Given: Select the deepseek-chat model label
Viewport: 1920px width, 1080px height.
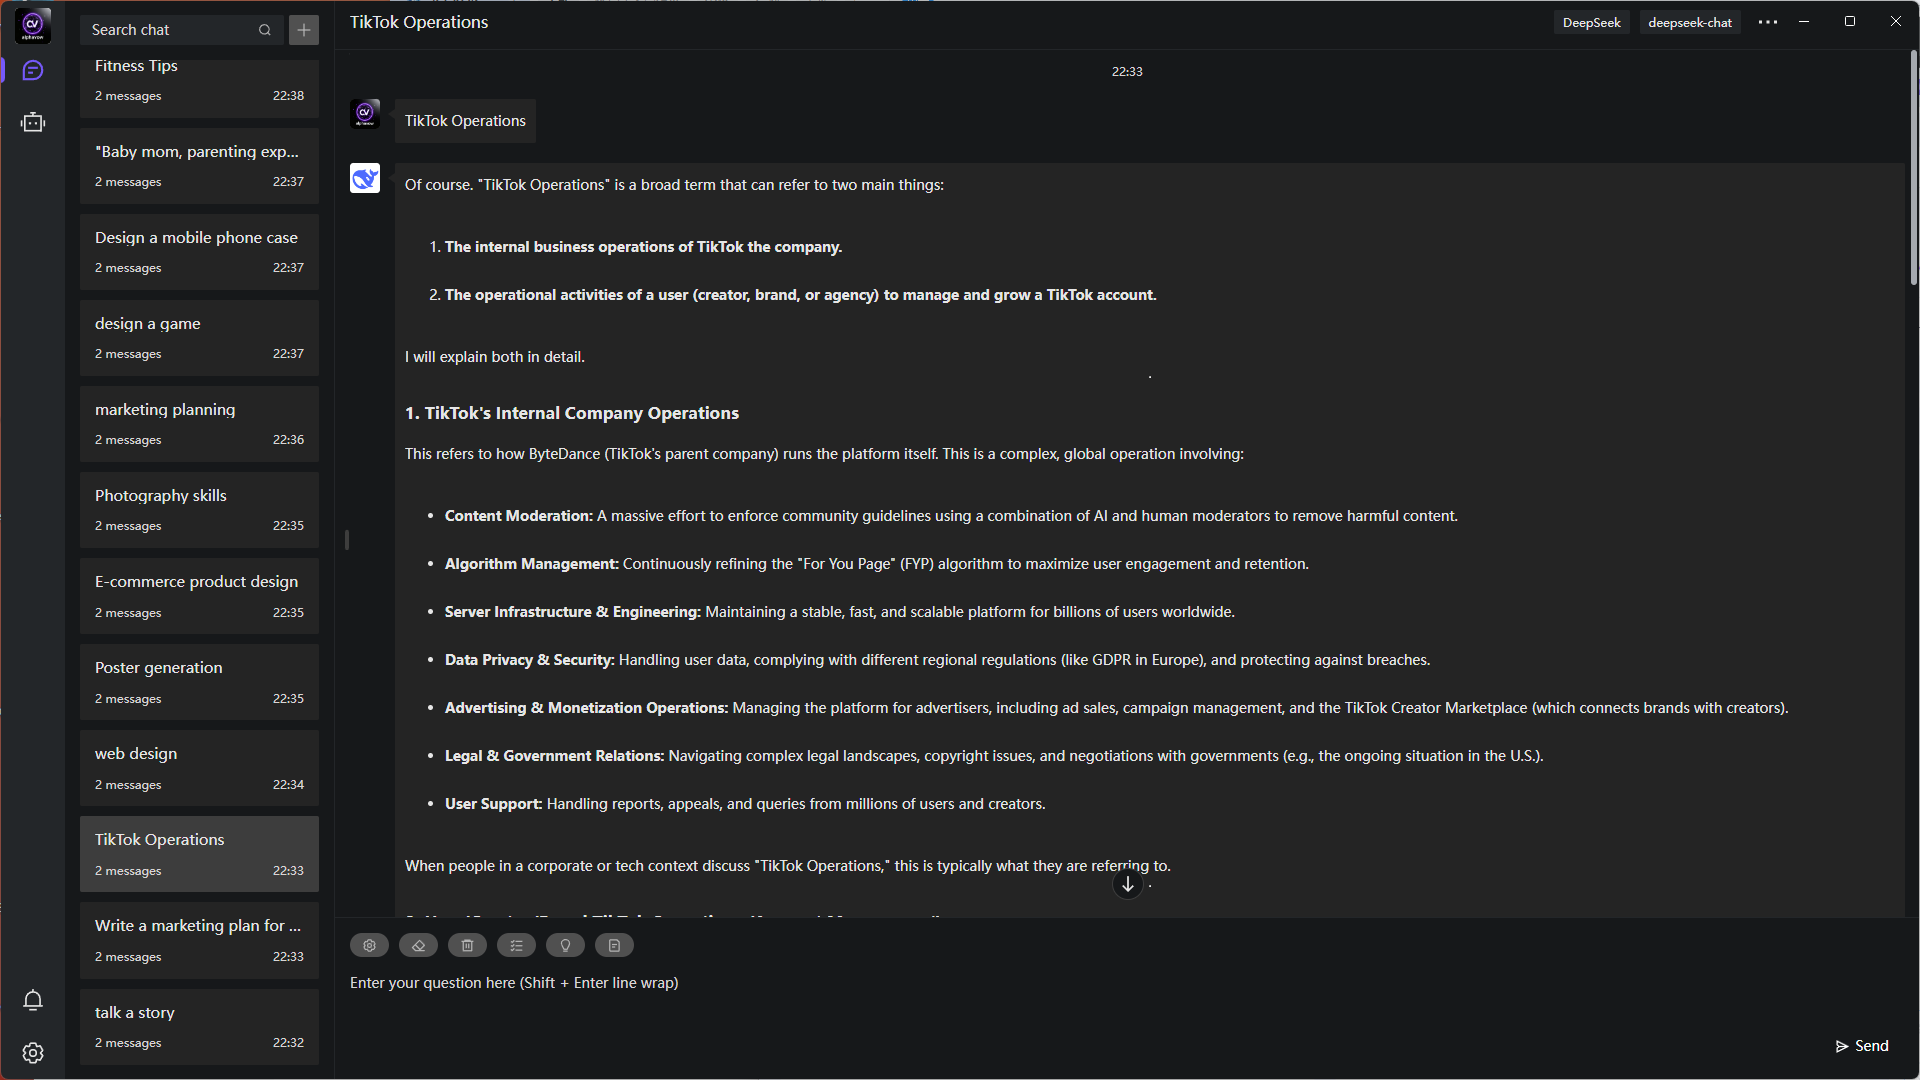Looking at the screenshot, I should 1689,22.
